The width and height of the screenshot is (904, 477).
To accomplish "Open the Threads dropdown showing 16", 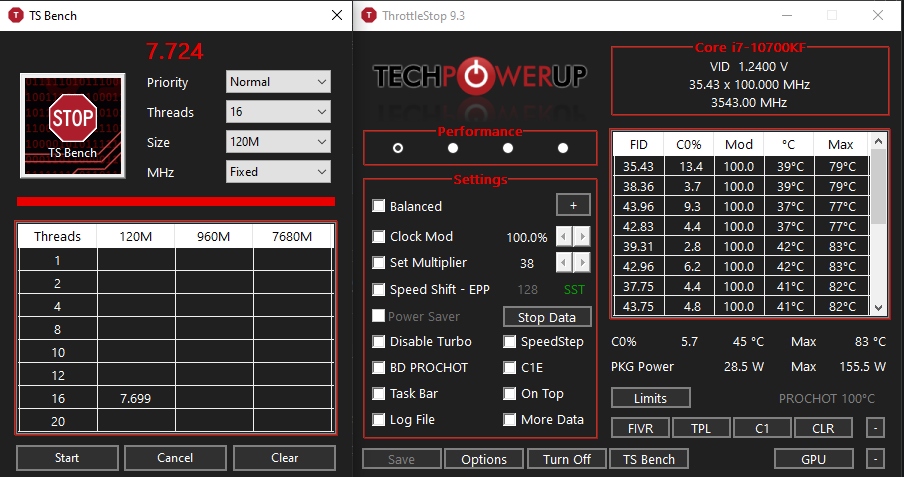I will pyautogui.click(x=278, y=112).
